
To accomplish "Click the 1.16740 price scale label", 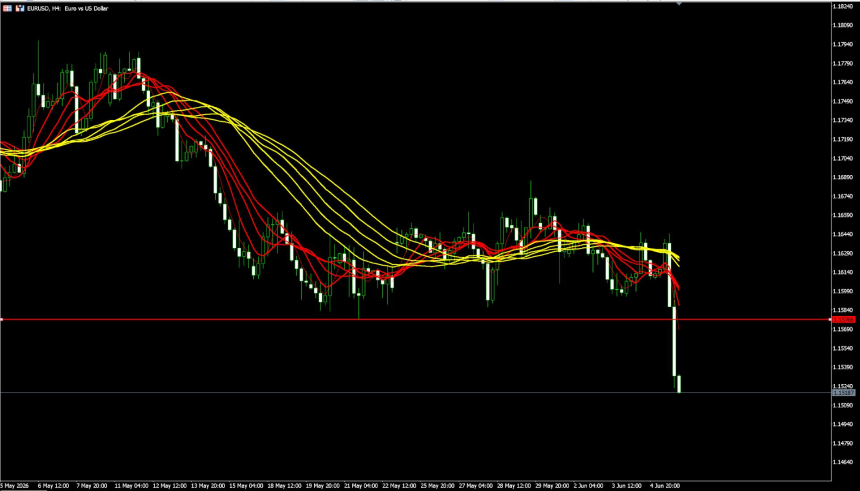I will point(842,196).
